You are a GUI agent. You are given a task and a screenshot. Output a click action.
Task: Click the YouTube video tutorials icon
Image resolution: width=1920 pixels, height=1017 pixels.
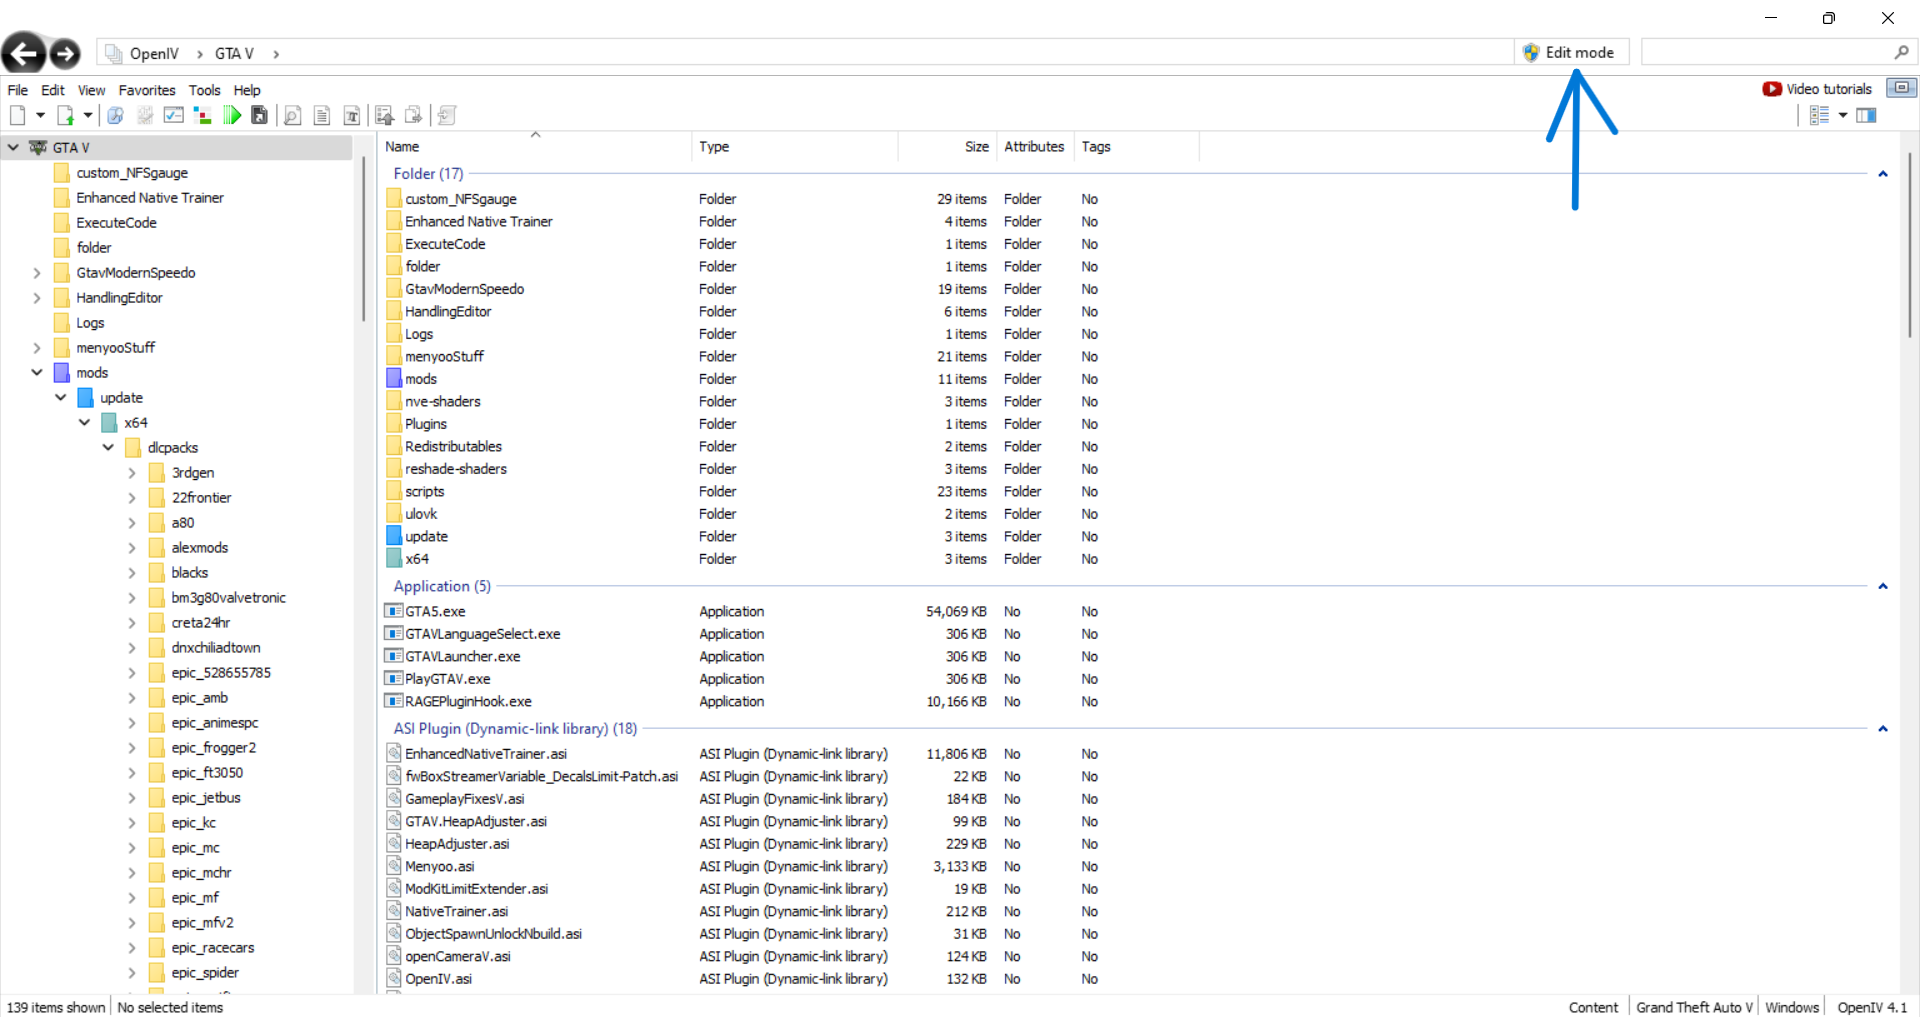[x=1772, y=89]
